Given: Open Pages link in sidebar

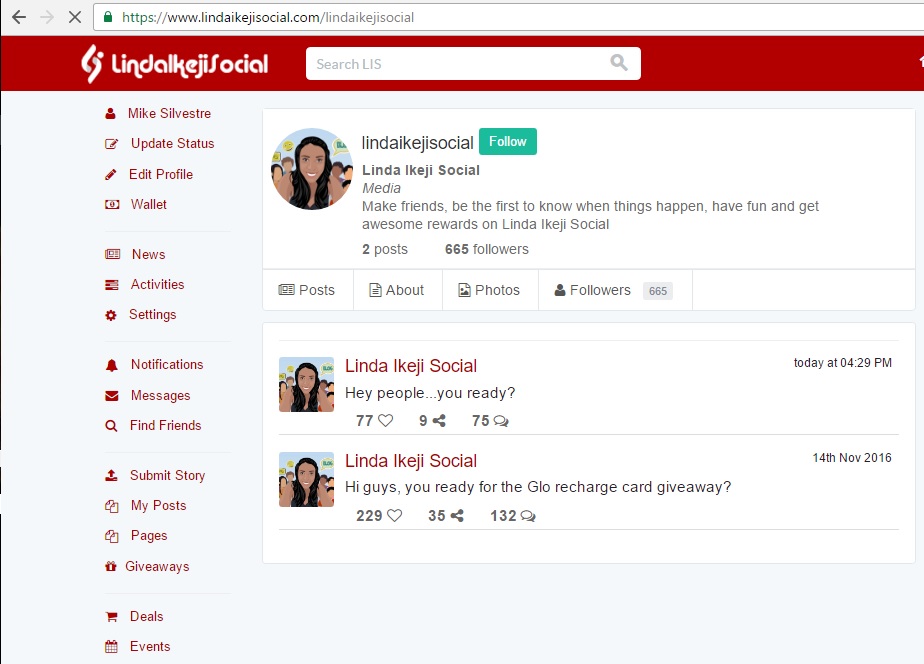Looking at the screenshot, I should tap(149, 536).
